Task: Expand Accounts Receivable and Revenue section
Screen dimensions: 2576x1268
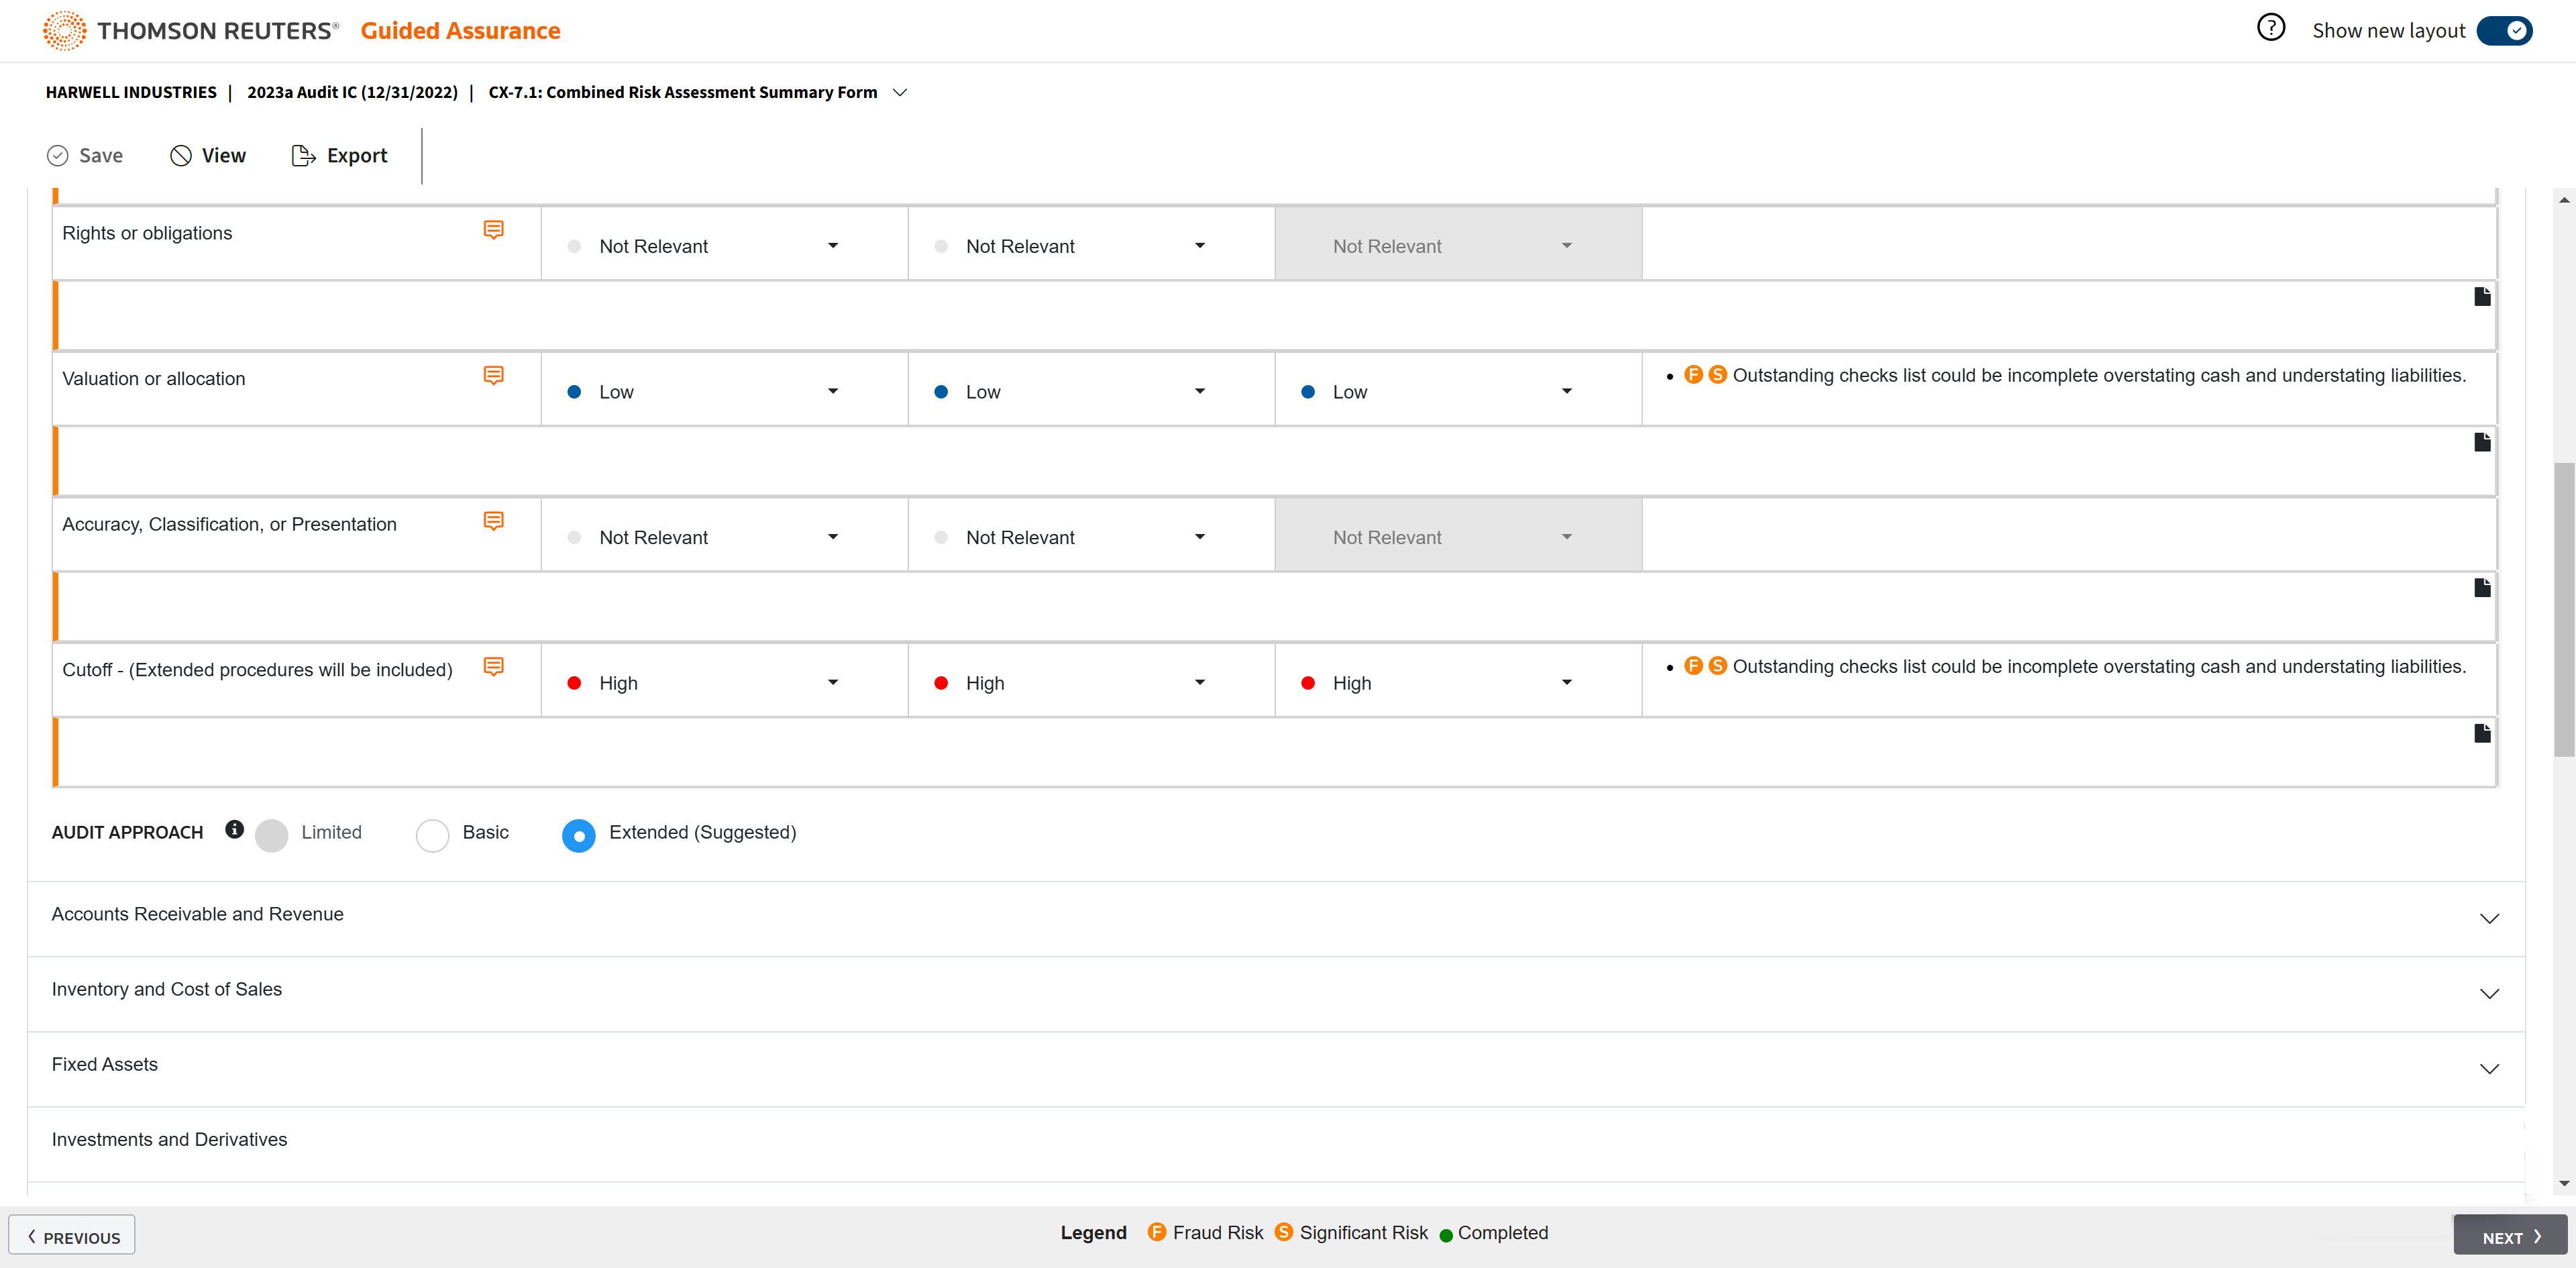Action: click(2489, 918)
